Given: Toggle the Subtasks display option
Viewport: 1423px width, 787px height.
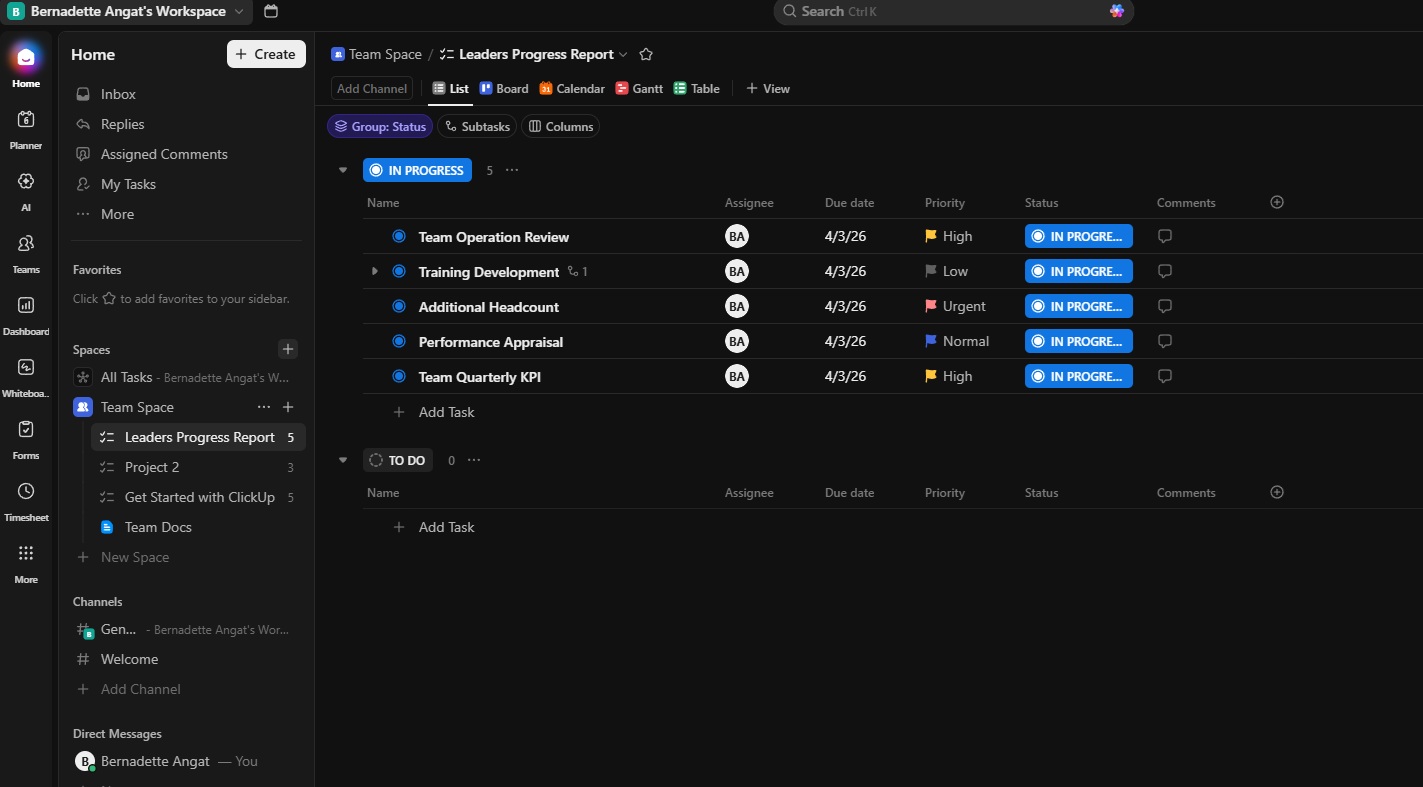Looking at the screenshot, I should (477, 127).
